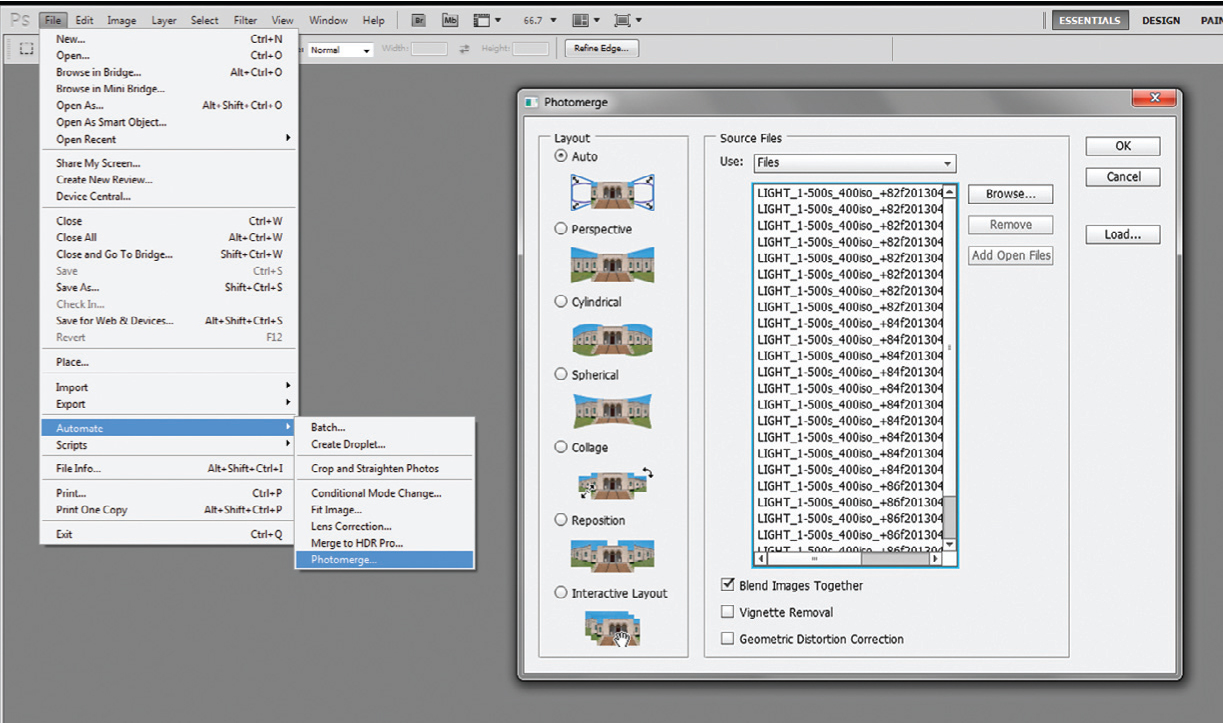Screen dimensions: 1223x723
Task: Click the Reposition layout preview image
Action: coord(612,555)
